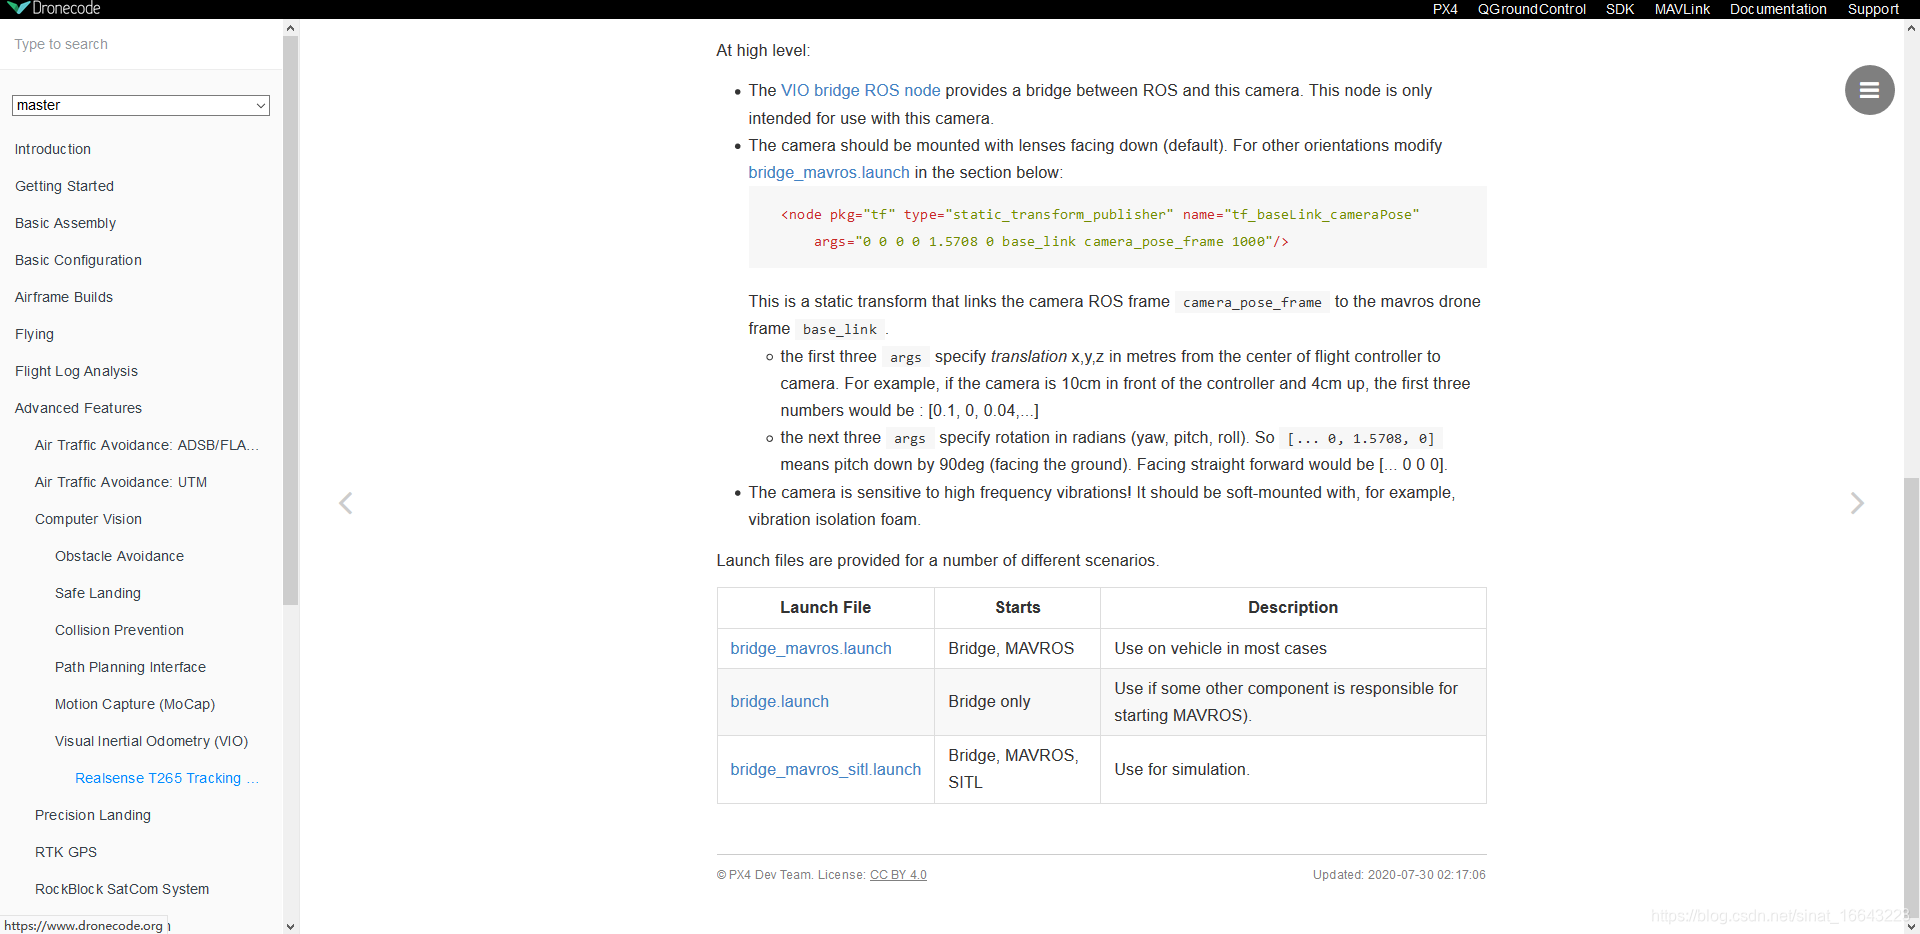Open Flying in sidebar
The height and width of the screenshot is (934, 1920).
pos(34,334)
